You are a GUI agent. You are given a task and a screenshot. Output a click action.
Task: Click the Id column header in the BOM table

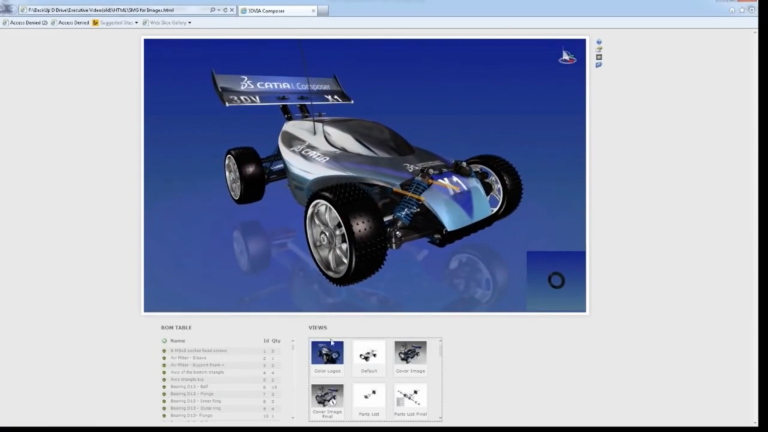tap(266, 341)
